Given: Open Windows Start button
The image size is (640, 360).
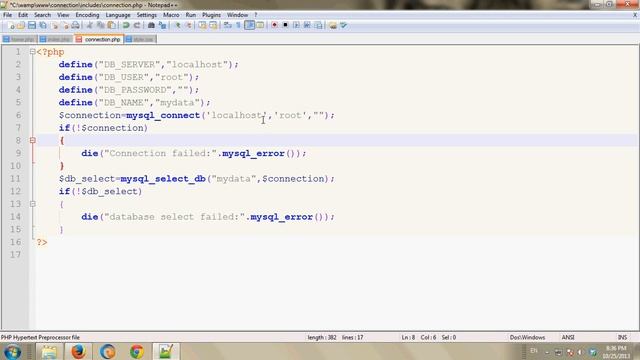Looking at the screenshot, I should tap(12, 352).
